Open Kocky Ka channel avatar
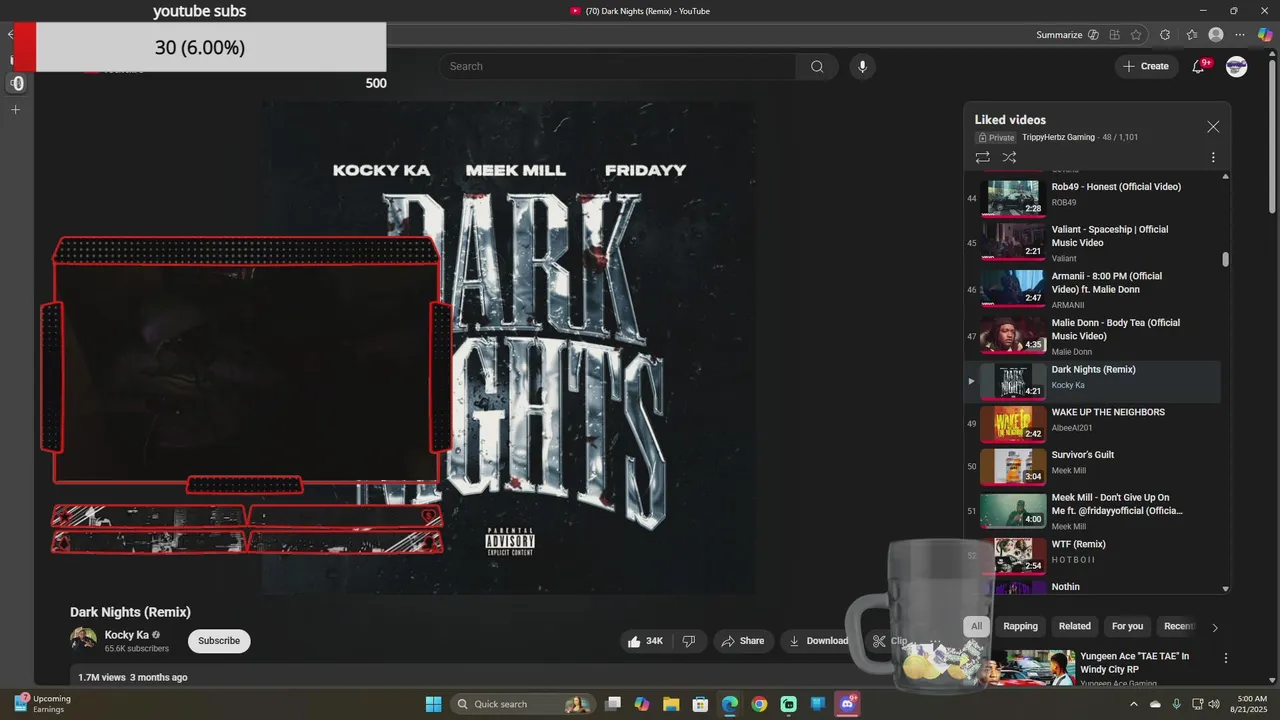The image size is (1280, 720). click(x=83, y=639)
